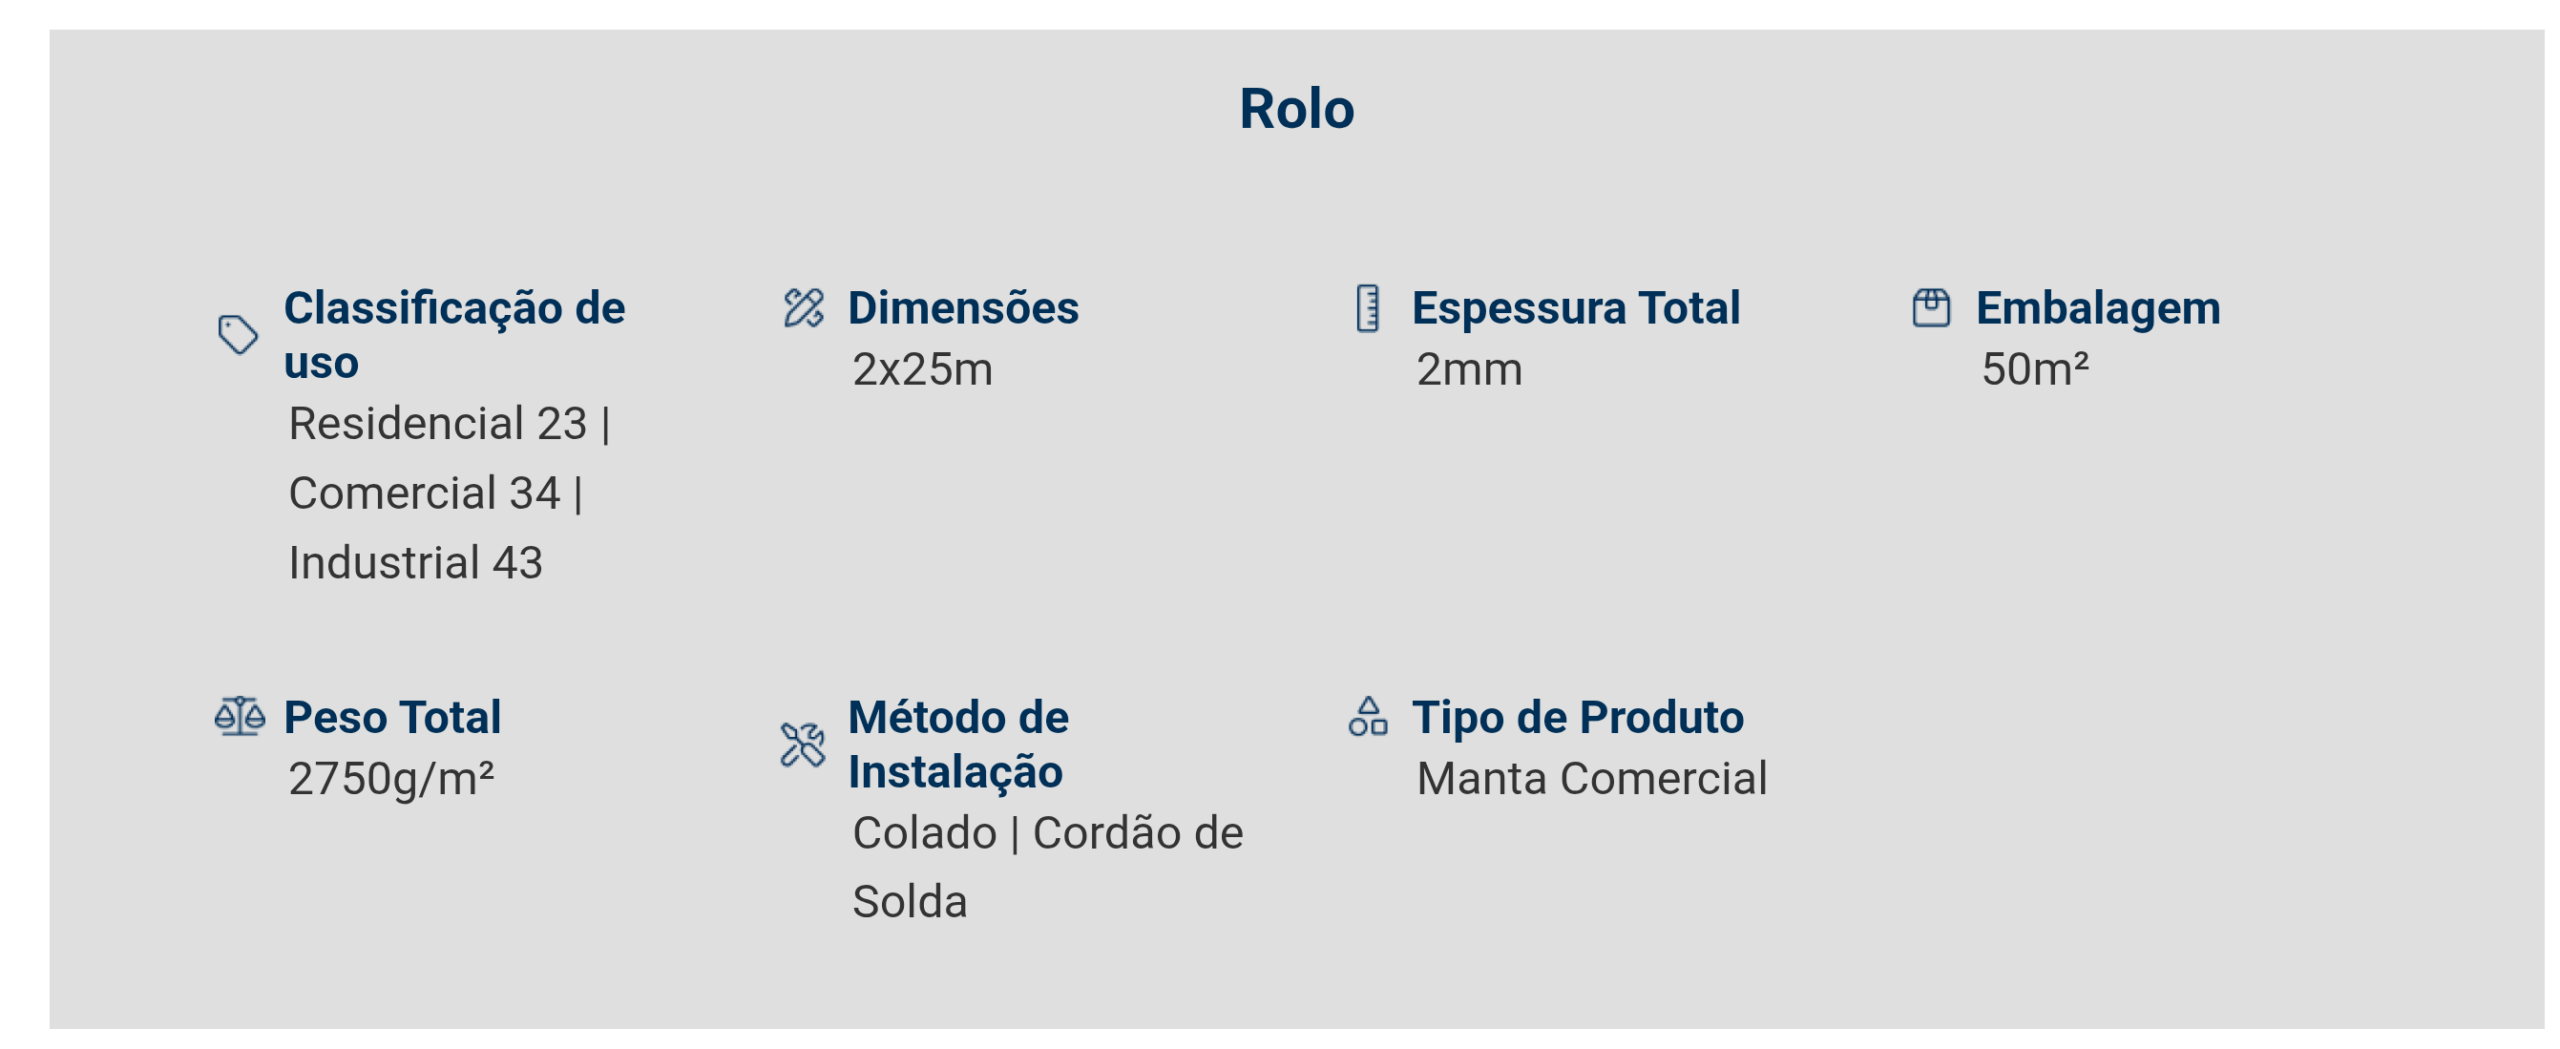Click the package box icon beside Embalagem
2560x1049 pixels.
tap(1930, 308)
